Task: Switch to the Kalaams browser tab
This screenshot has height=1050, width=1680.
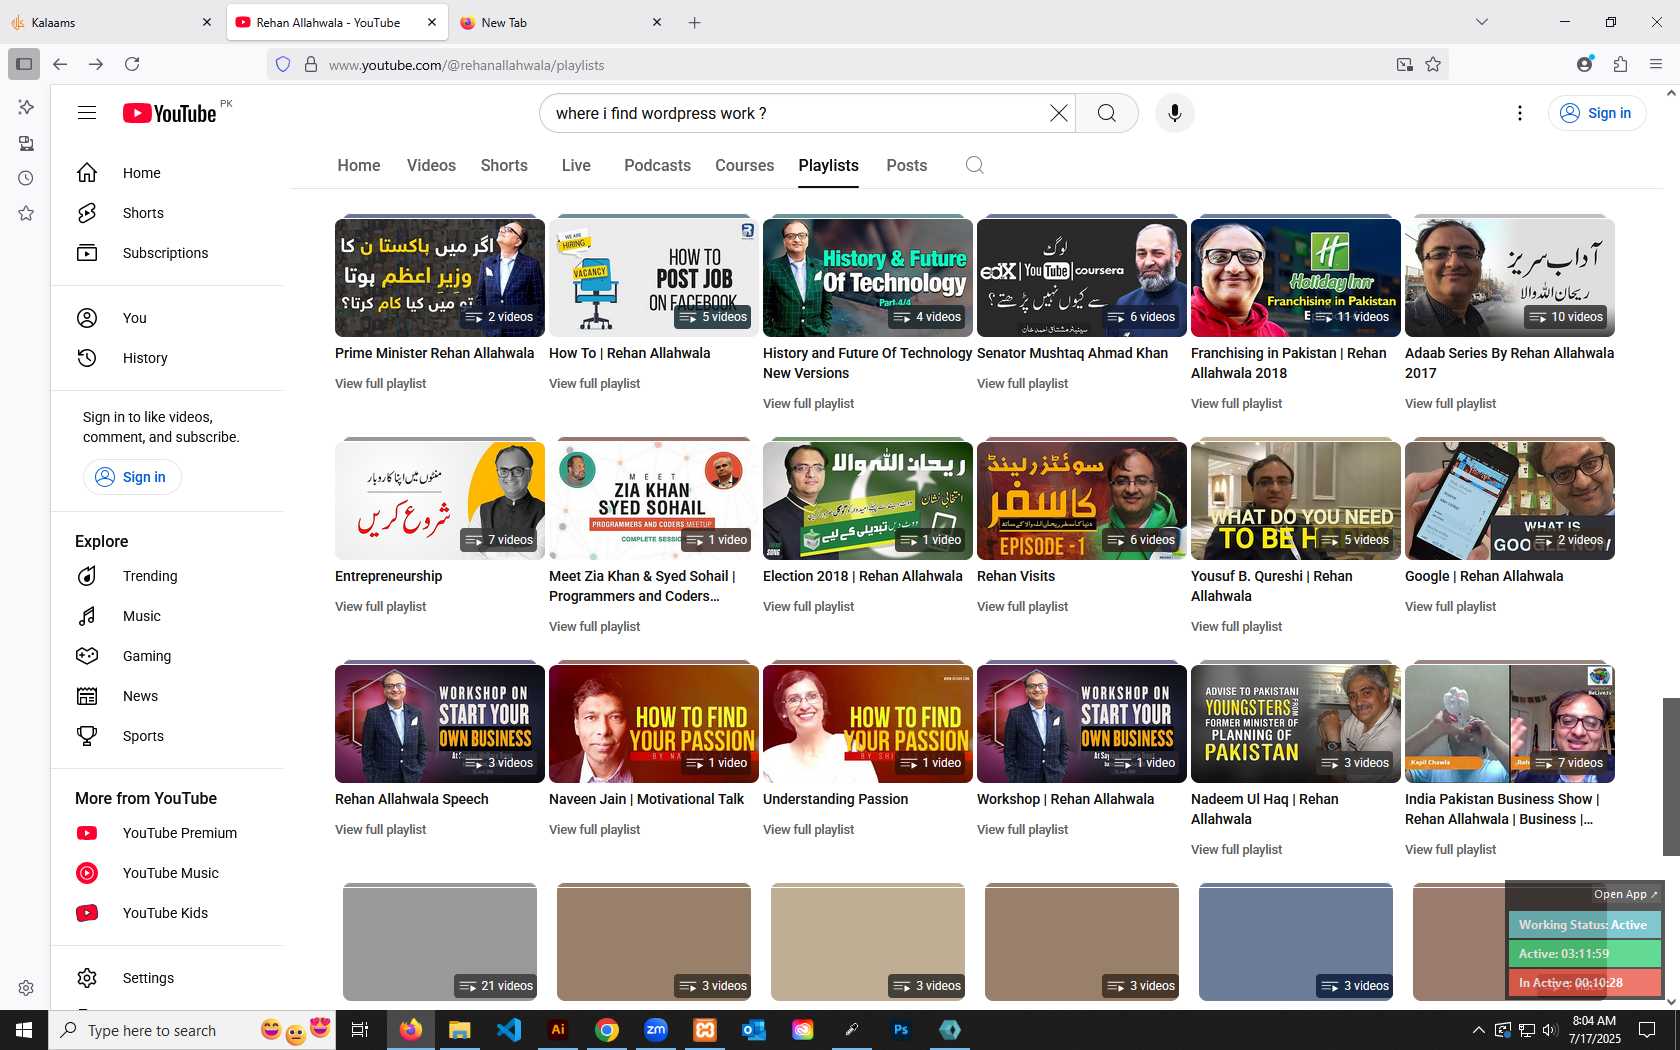Action: click(x=110, y=22)
